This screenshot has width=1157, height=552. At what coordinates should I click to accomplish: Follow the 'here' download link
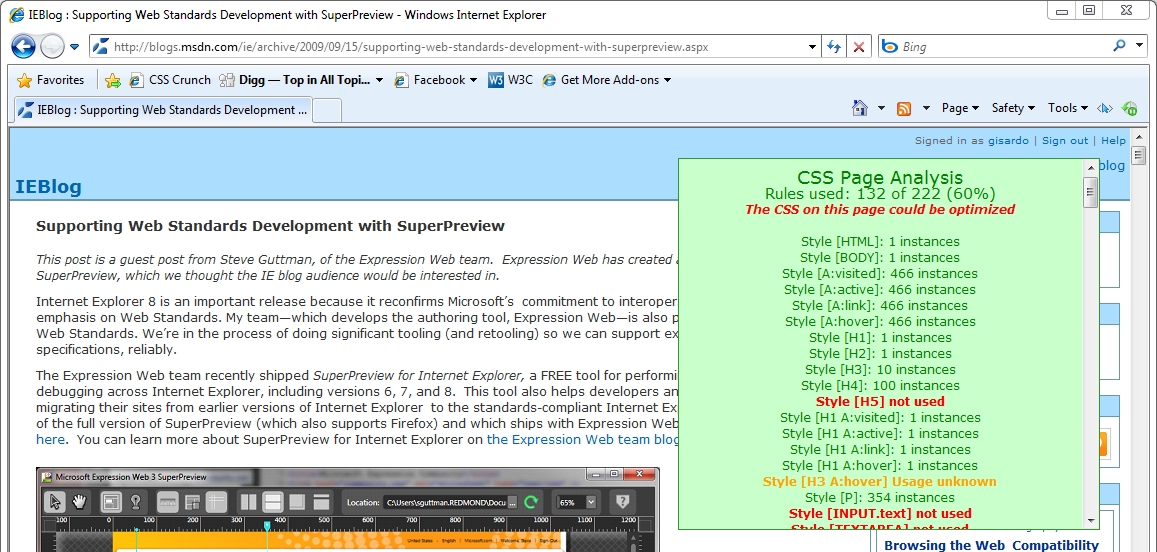pyautogui.click(x=50, y=439)
